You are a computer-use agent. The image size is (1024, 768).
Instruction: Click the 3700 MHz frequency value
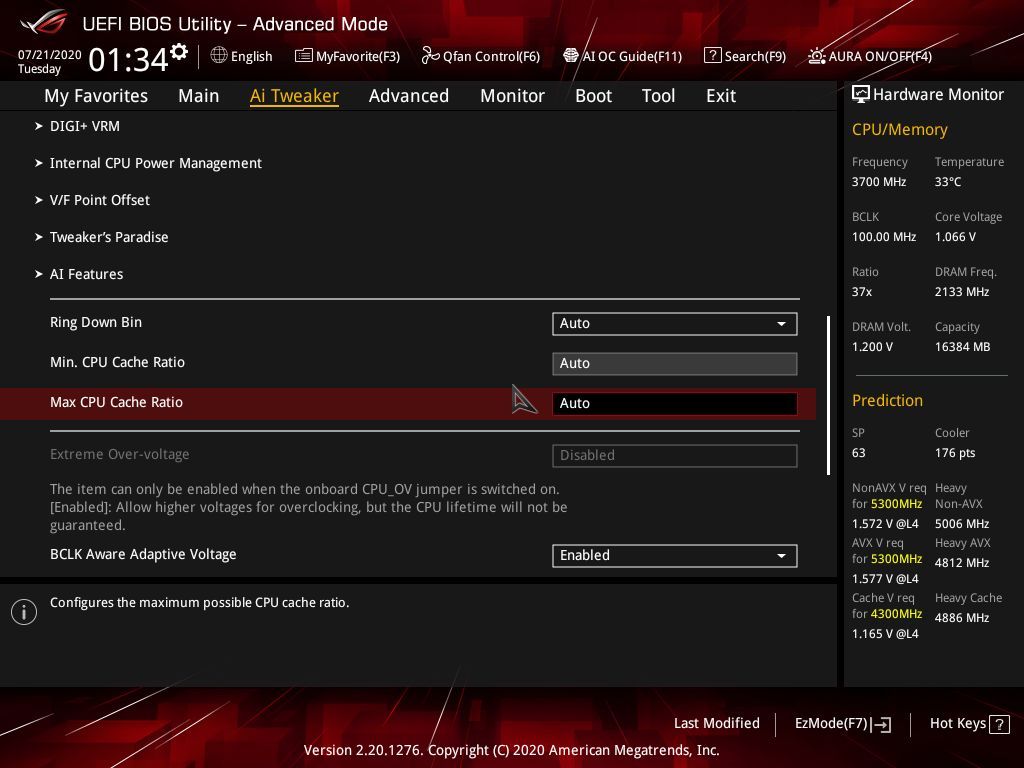tap(879, 182)
